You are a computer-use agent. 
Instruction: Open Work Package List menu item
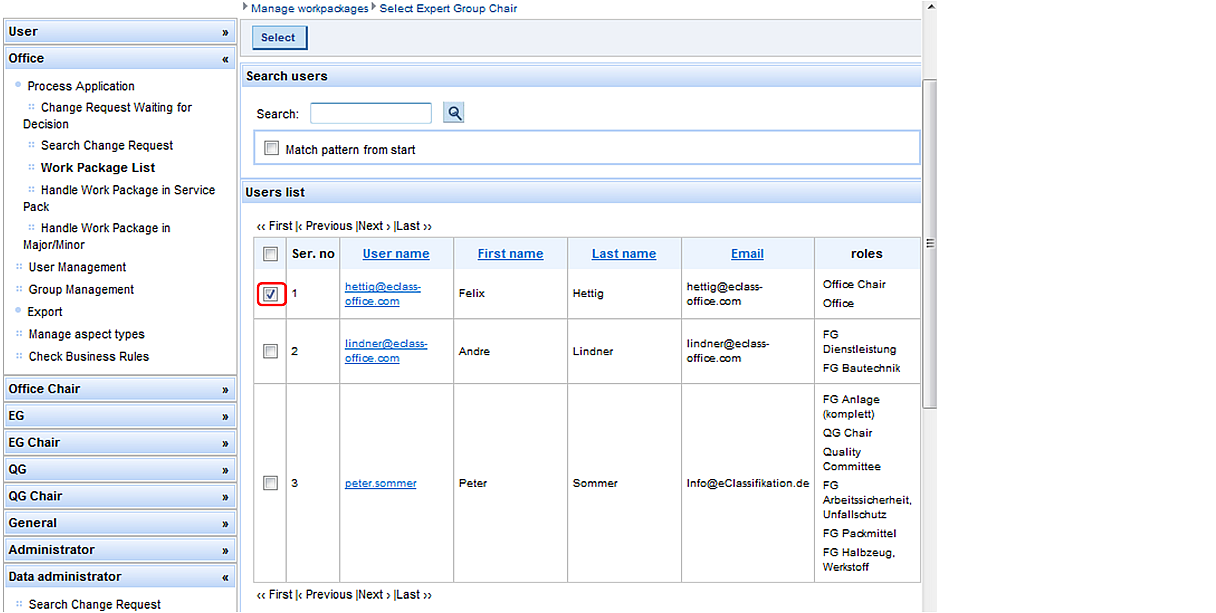click(x=98, y=168)
